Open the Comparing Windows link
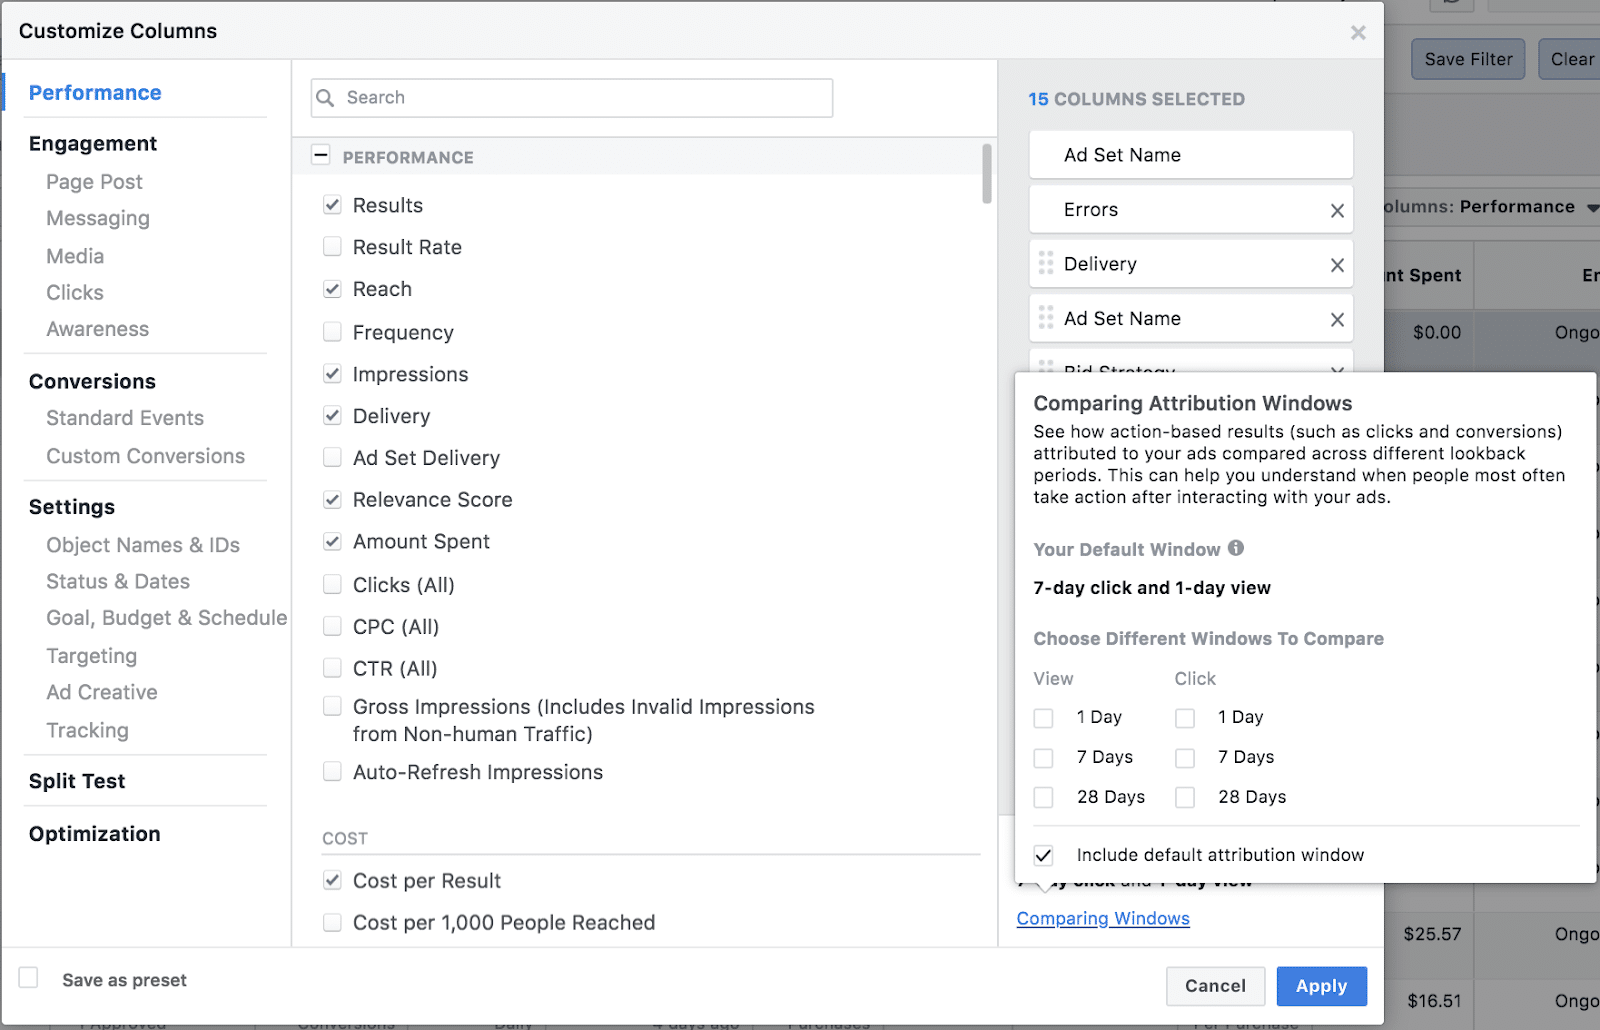The height and width of the screenshot is (1030, 1600). (x=1103, y=918)
